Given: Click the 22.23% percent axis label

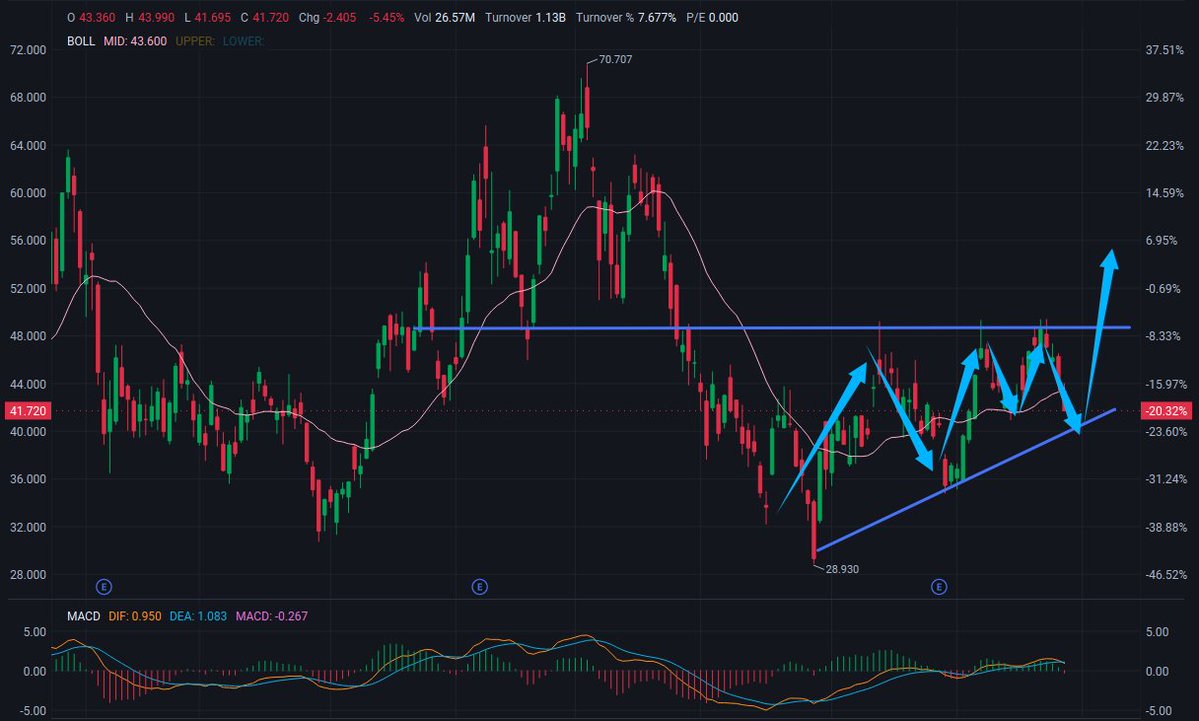Looking at the screenshot, I should tap(1165, 145).
